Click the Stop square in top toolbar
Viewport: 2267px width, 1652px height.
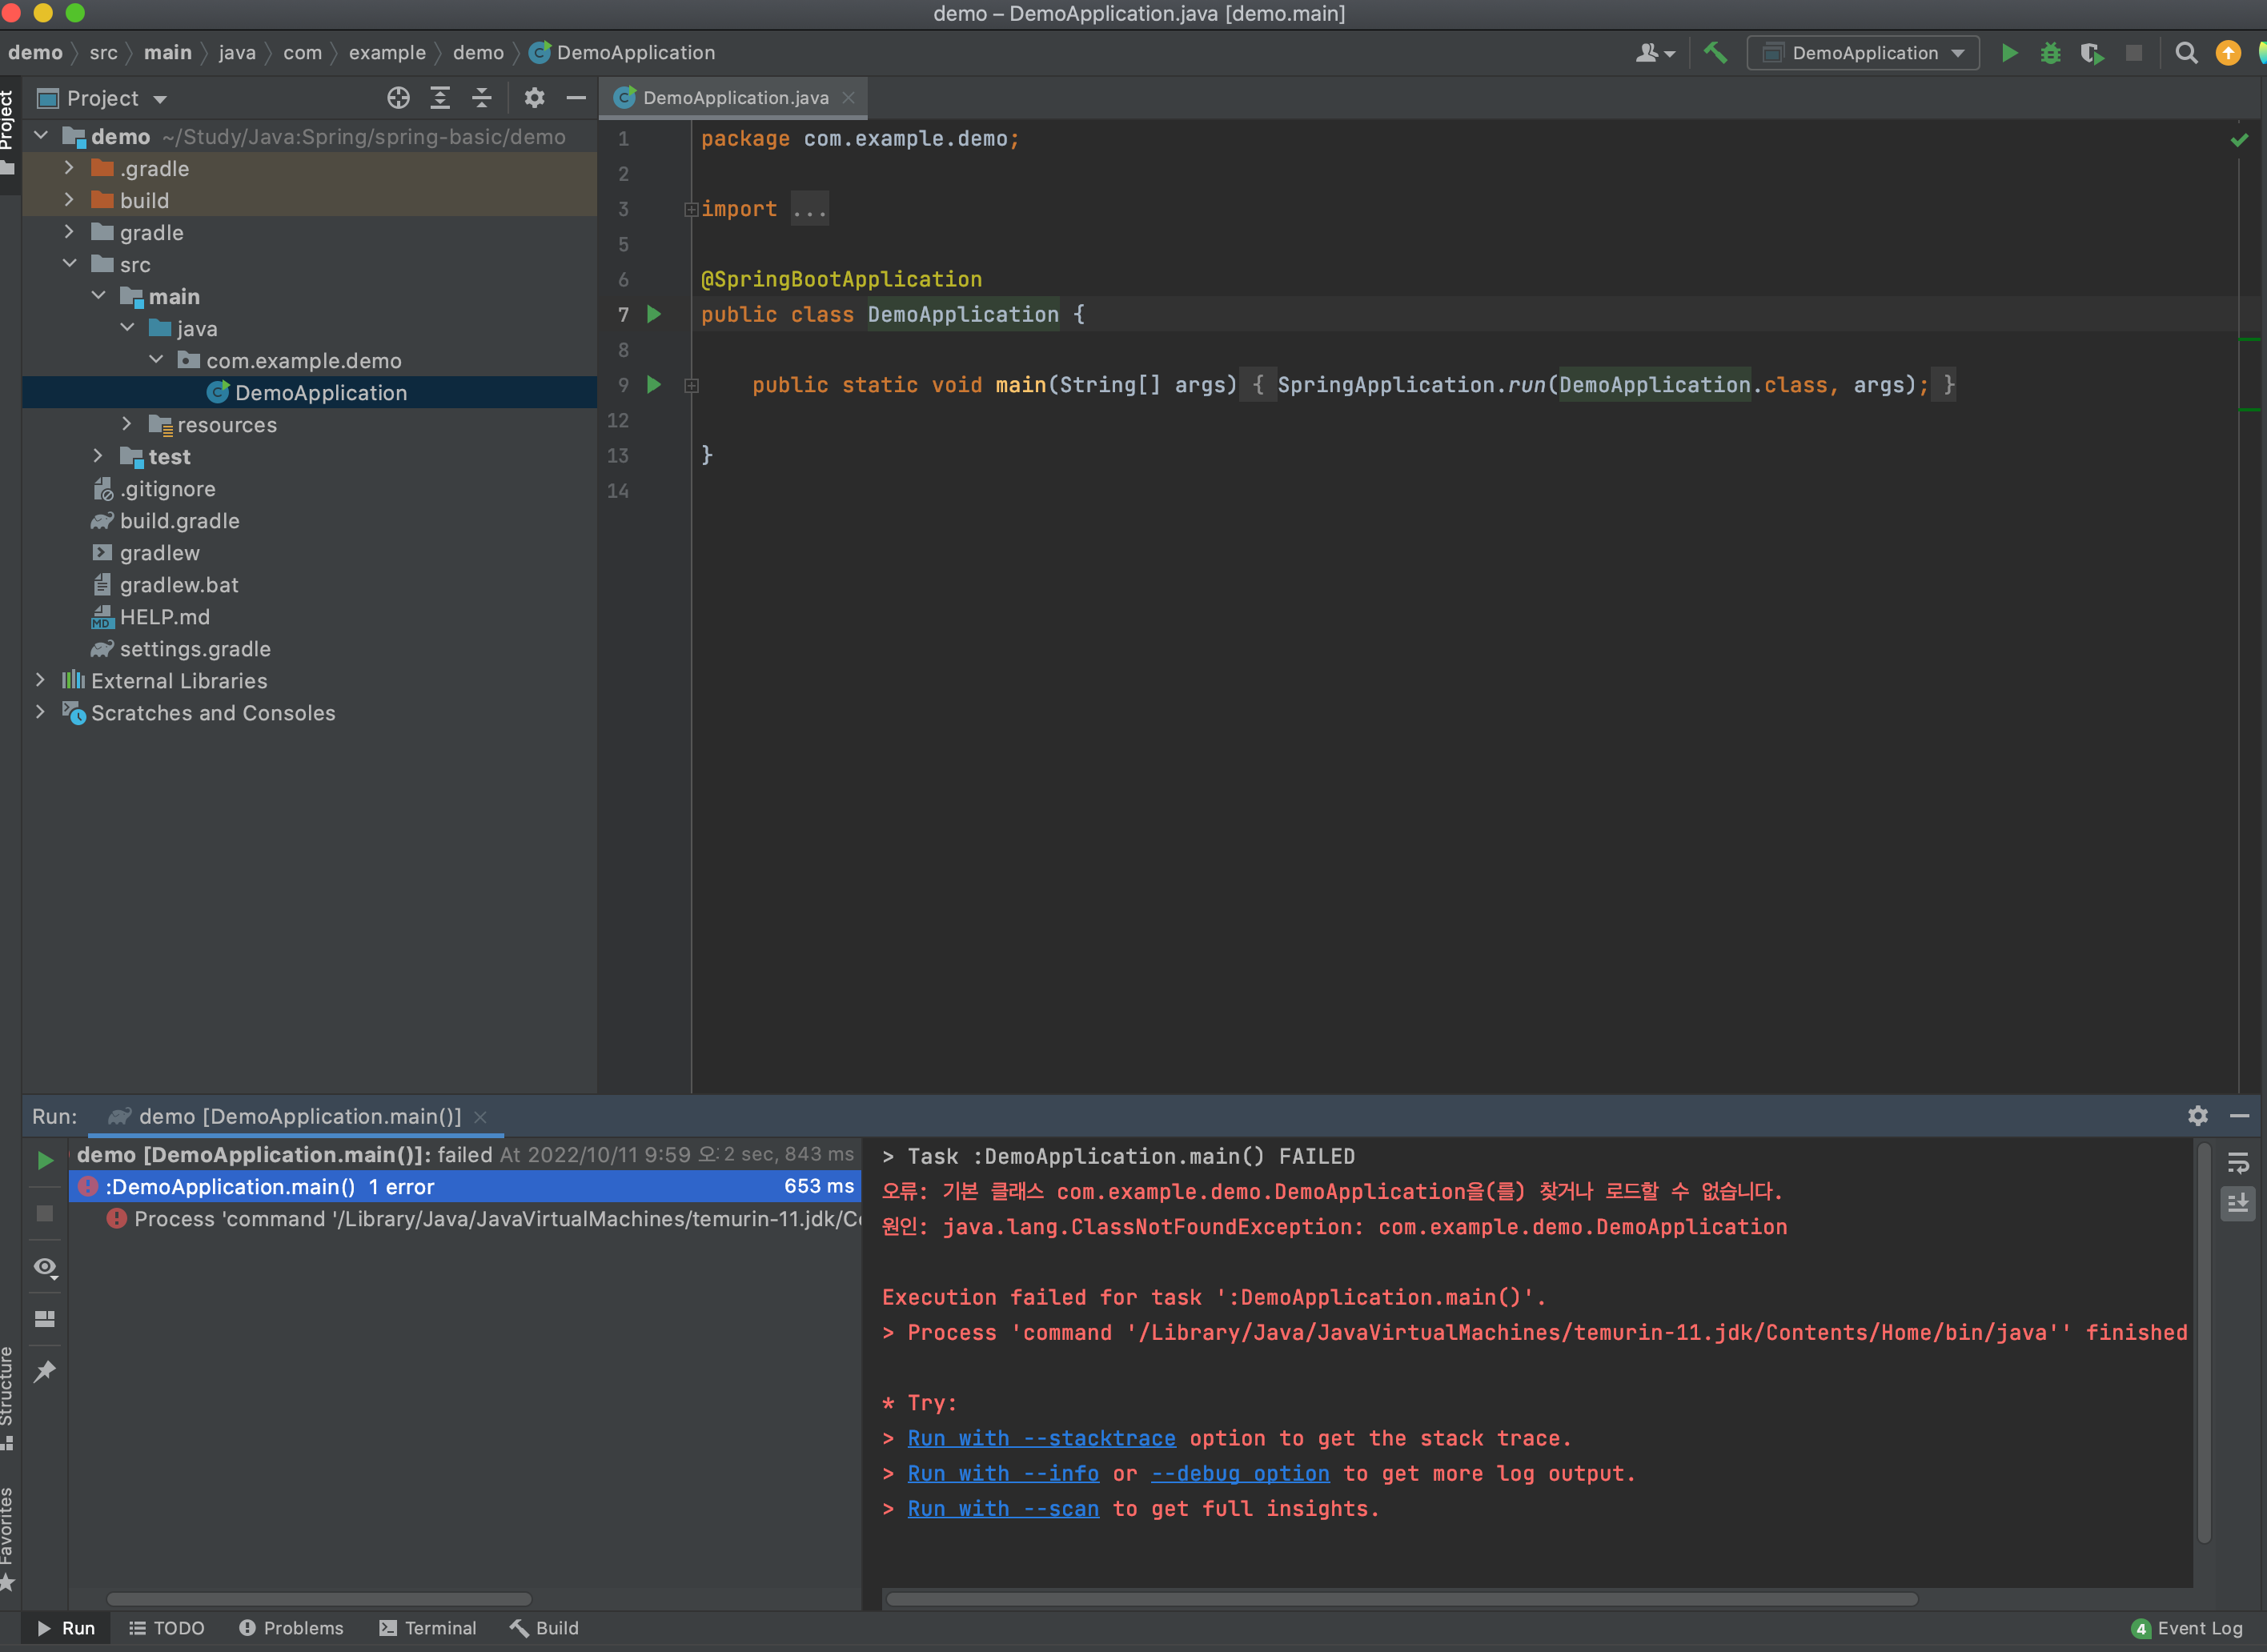click(x=2134, y=53)
